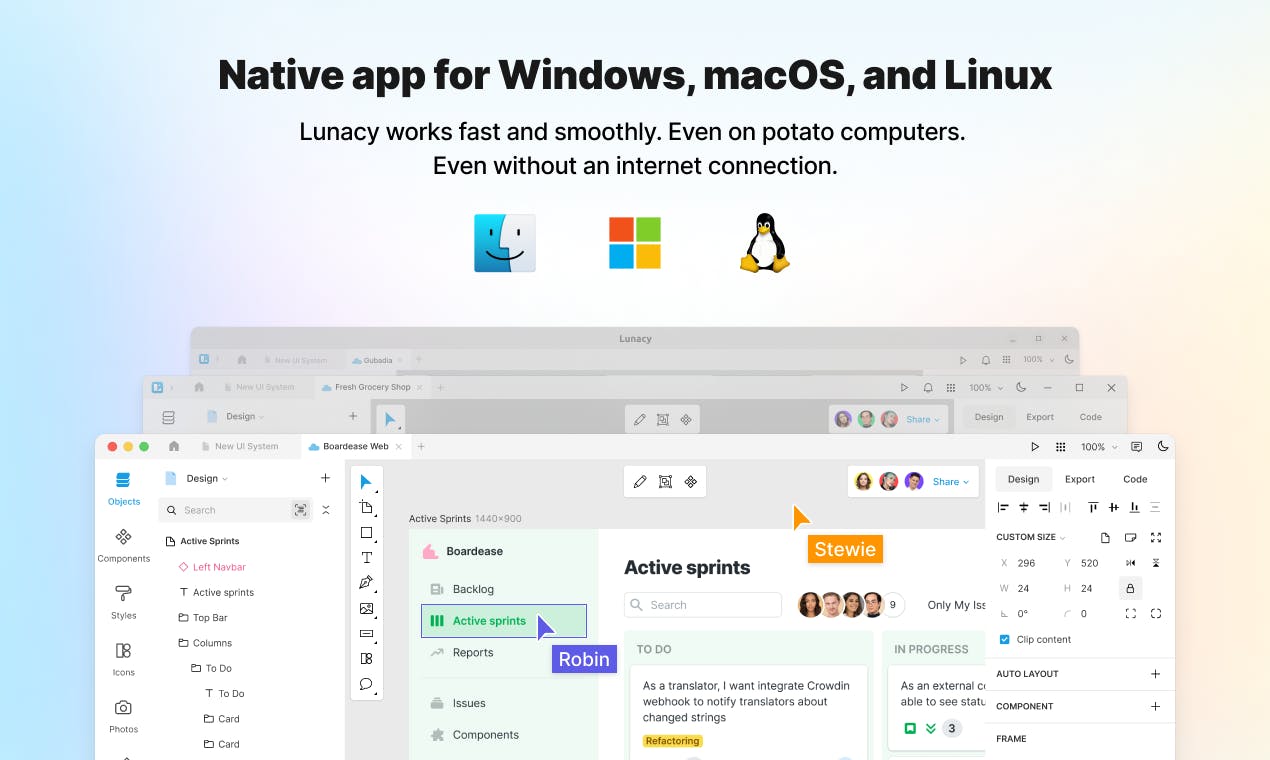Open the Share dropdown in front window
This screenshot has width=1270, height=760.
click(950, 482)
